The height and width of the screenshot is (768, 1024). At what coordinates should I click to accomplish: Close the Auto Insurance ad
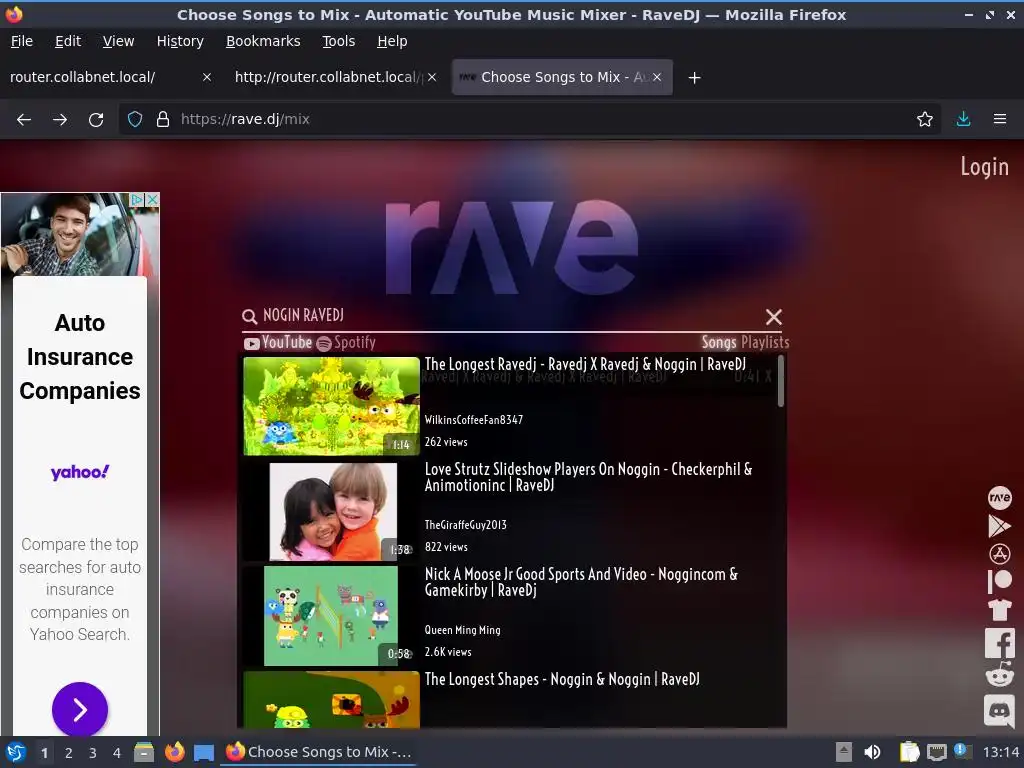[152, 200]
